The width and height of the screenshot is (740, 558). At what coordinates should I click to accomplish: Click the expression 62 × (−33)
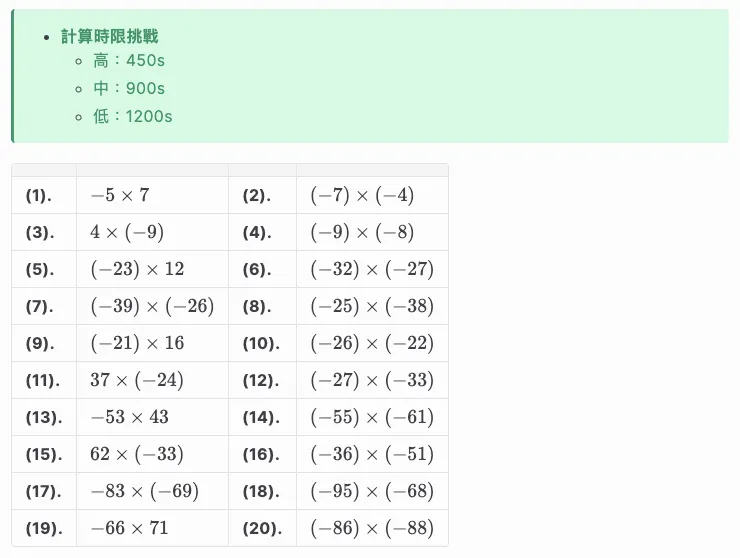coord(137,454)
